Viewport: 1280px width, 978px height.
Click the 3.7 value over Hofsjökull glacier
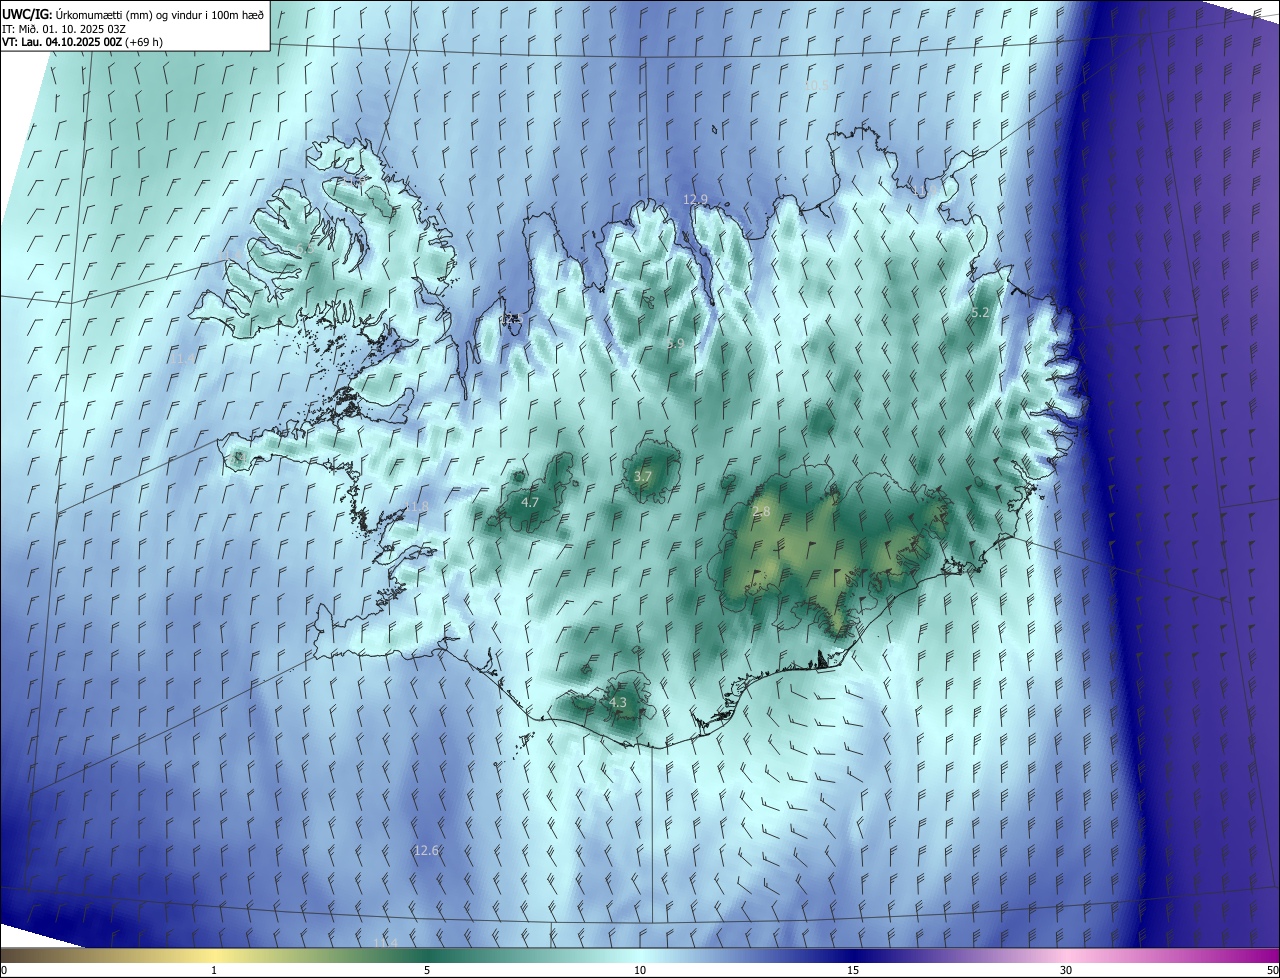[642, 477]
